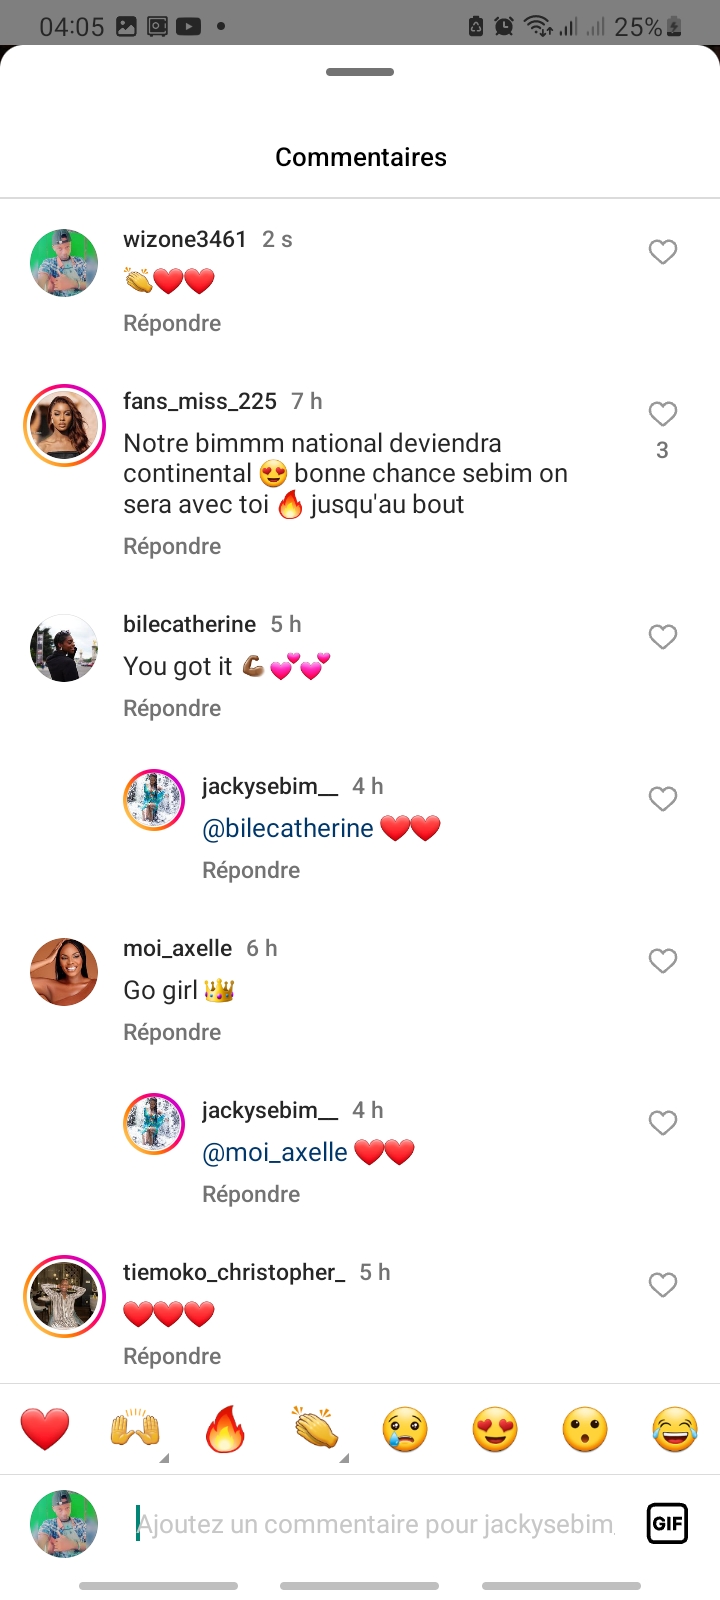Pick the heart-eyes emoji reaction
The image size is (720, 1600).
pos(495,1429)
